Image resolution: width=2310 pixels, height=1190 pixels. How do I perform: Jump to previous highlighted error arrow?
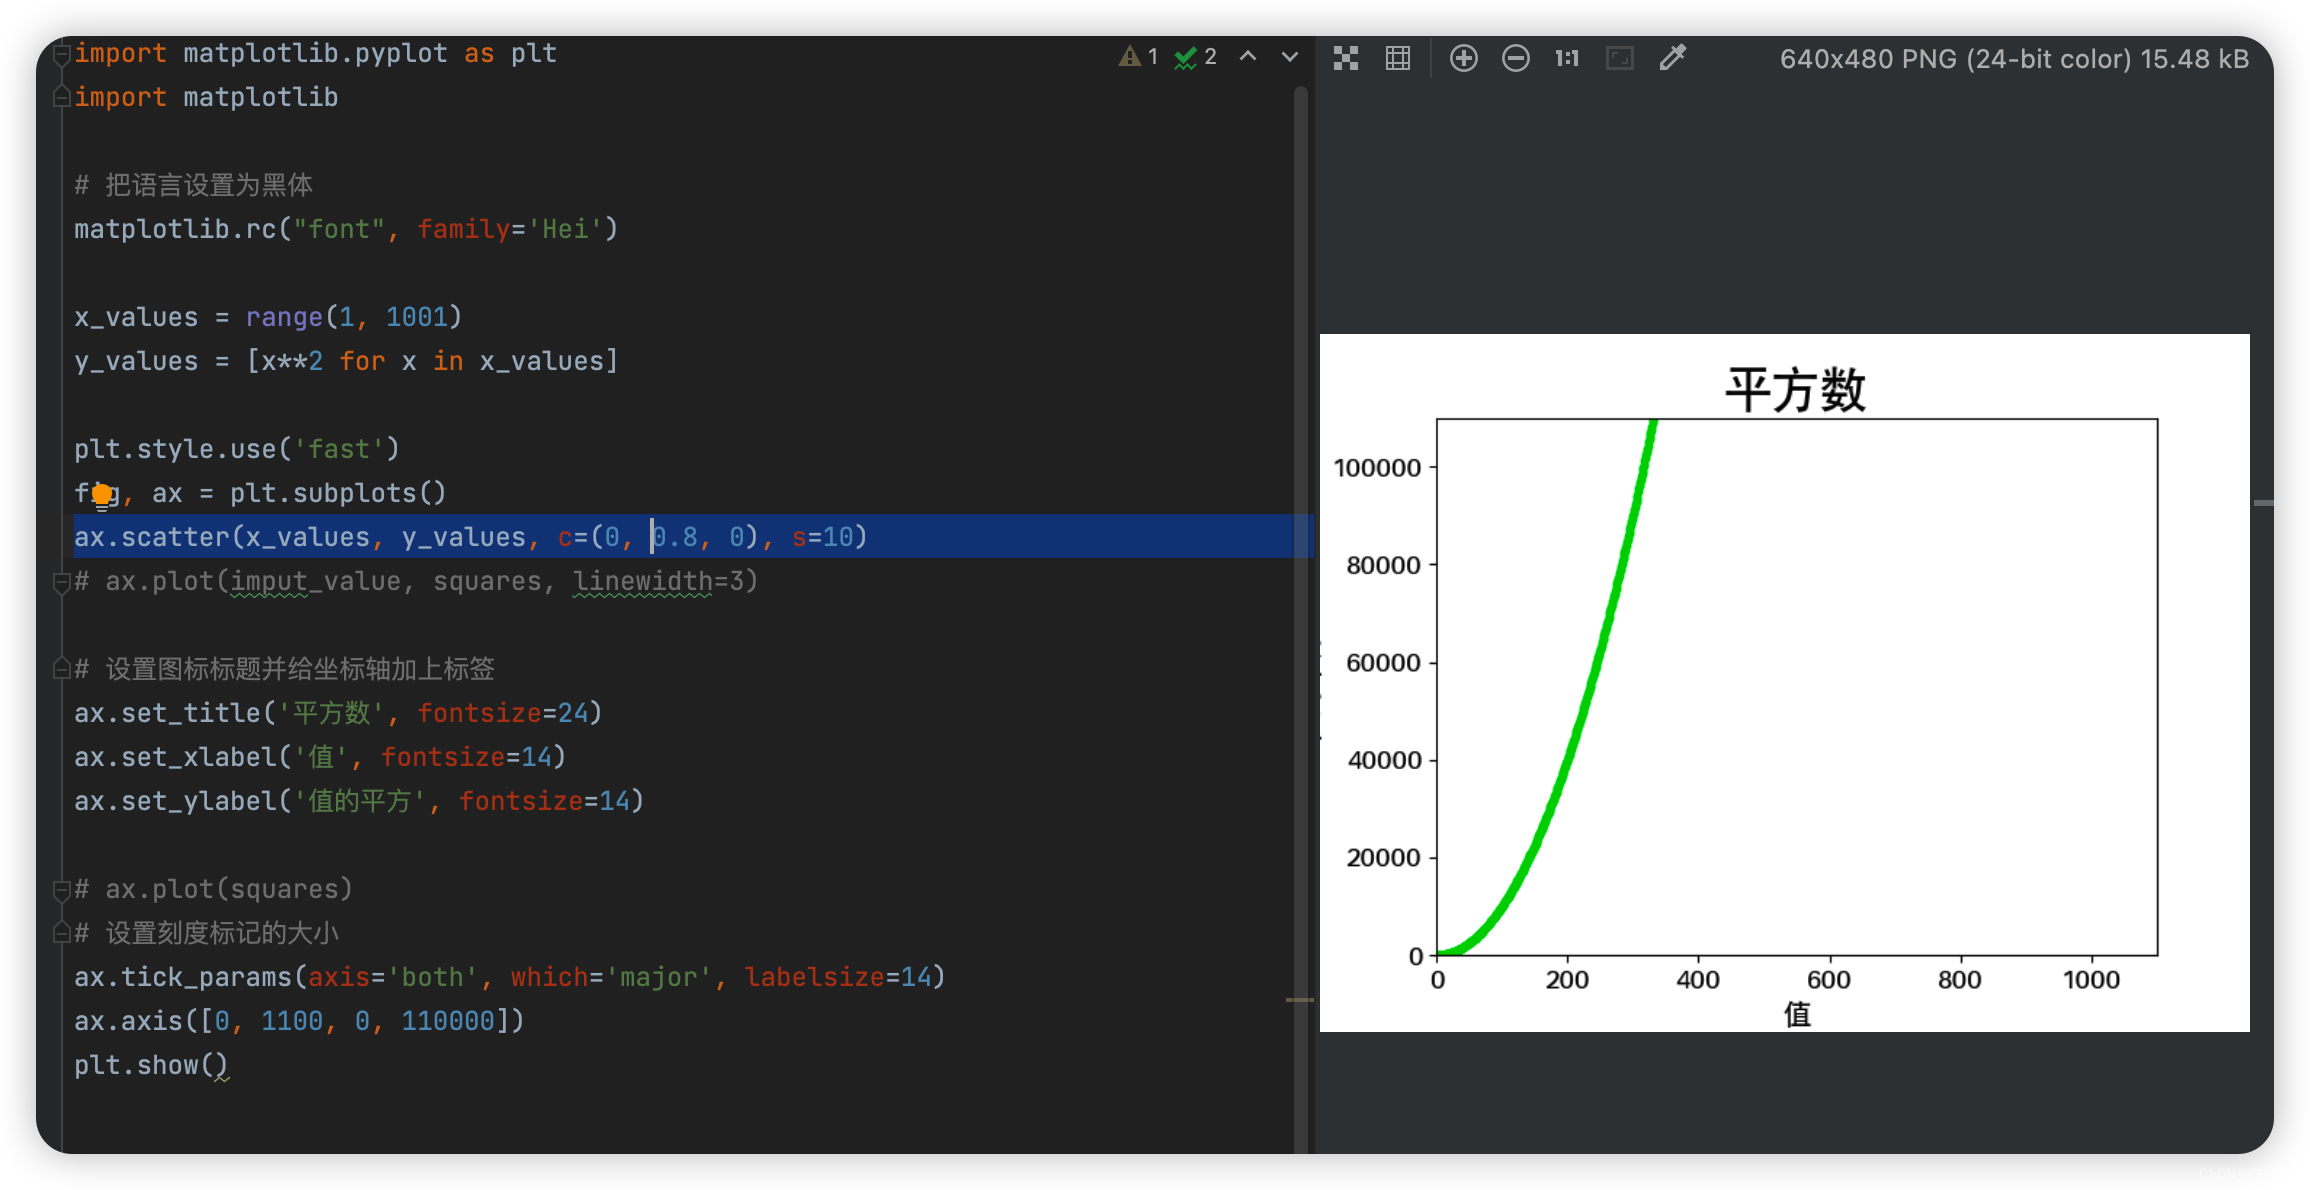pyautogui.click(x=1248, y=57)
